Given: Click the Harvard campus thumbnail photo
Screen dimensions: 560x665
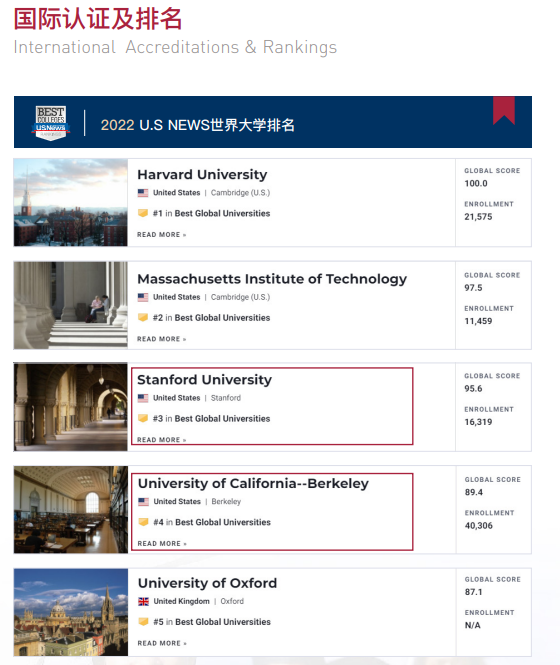Looking at the screenshot, I should tap(70, 202).
